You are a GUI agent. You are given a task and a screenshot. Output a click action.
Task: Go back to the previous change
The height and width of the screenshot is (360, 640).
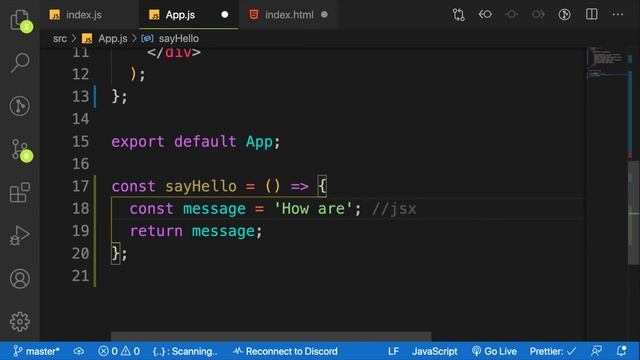tap(485, 15)
